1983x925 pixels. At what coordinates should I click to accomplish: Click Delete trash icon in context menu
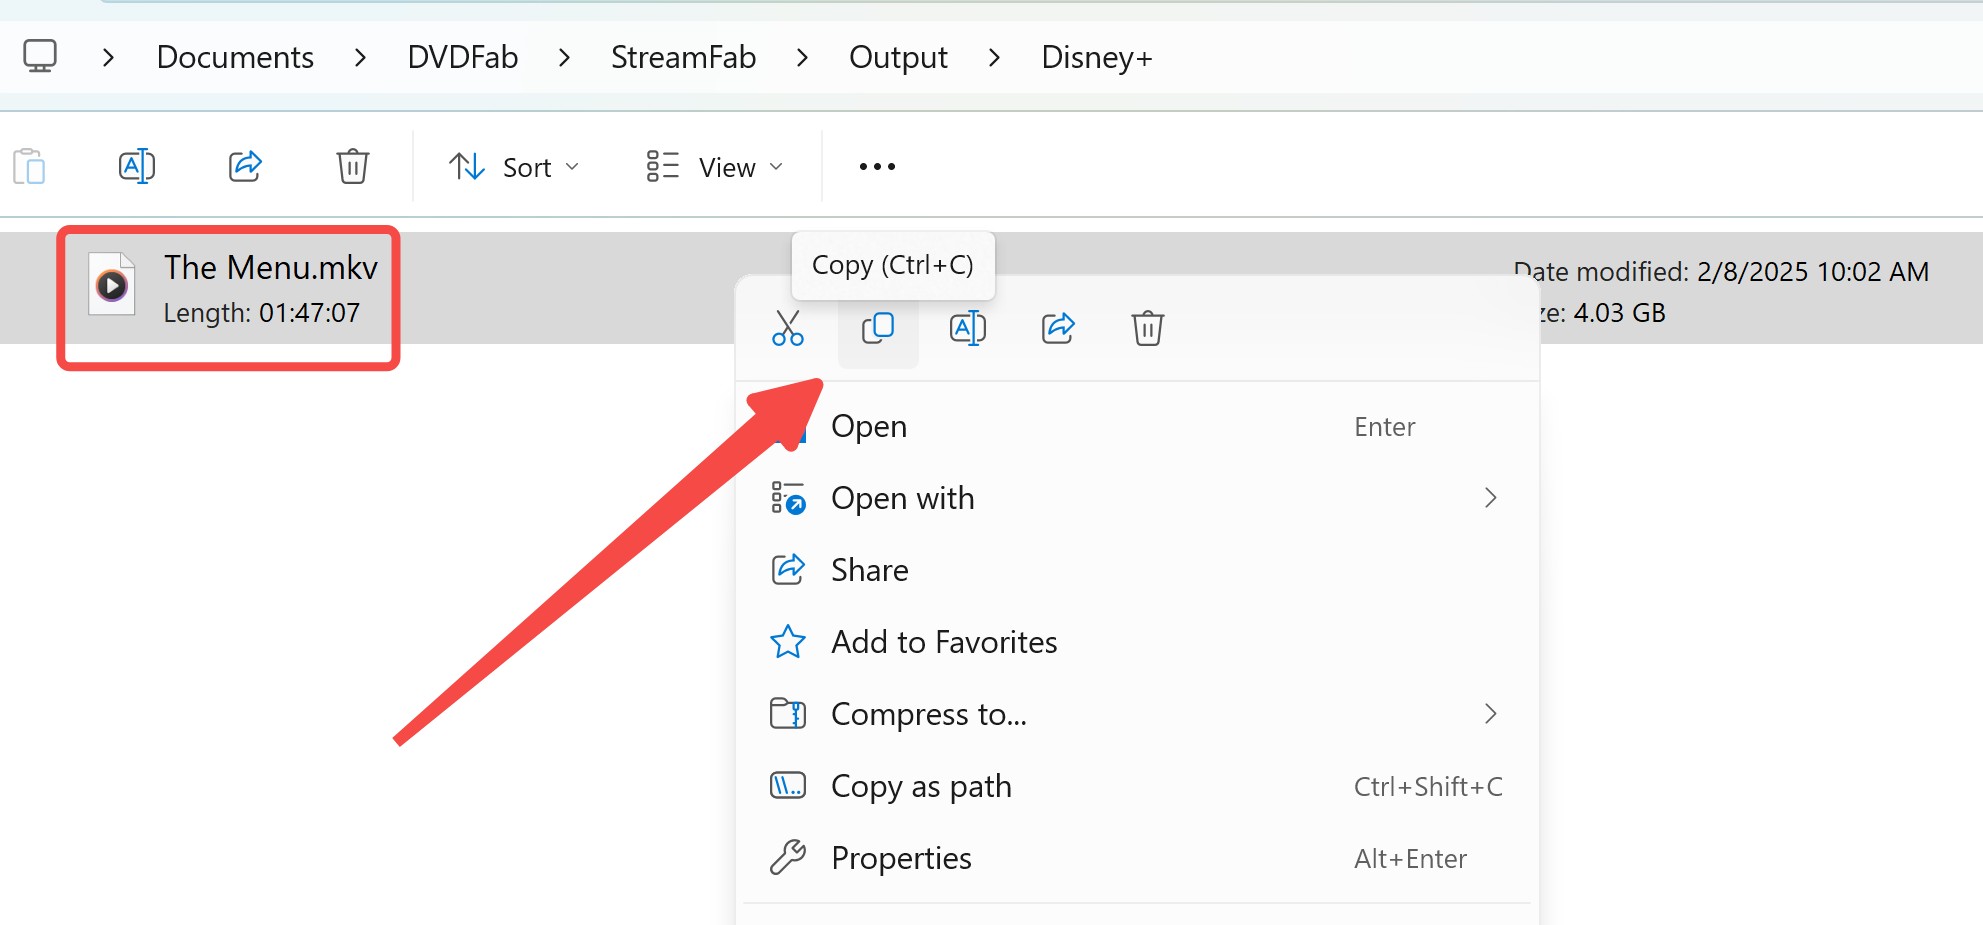click(x=1148, y=328)
